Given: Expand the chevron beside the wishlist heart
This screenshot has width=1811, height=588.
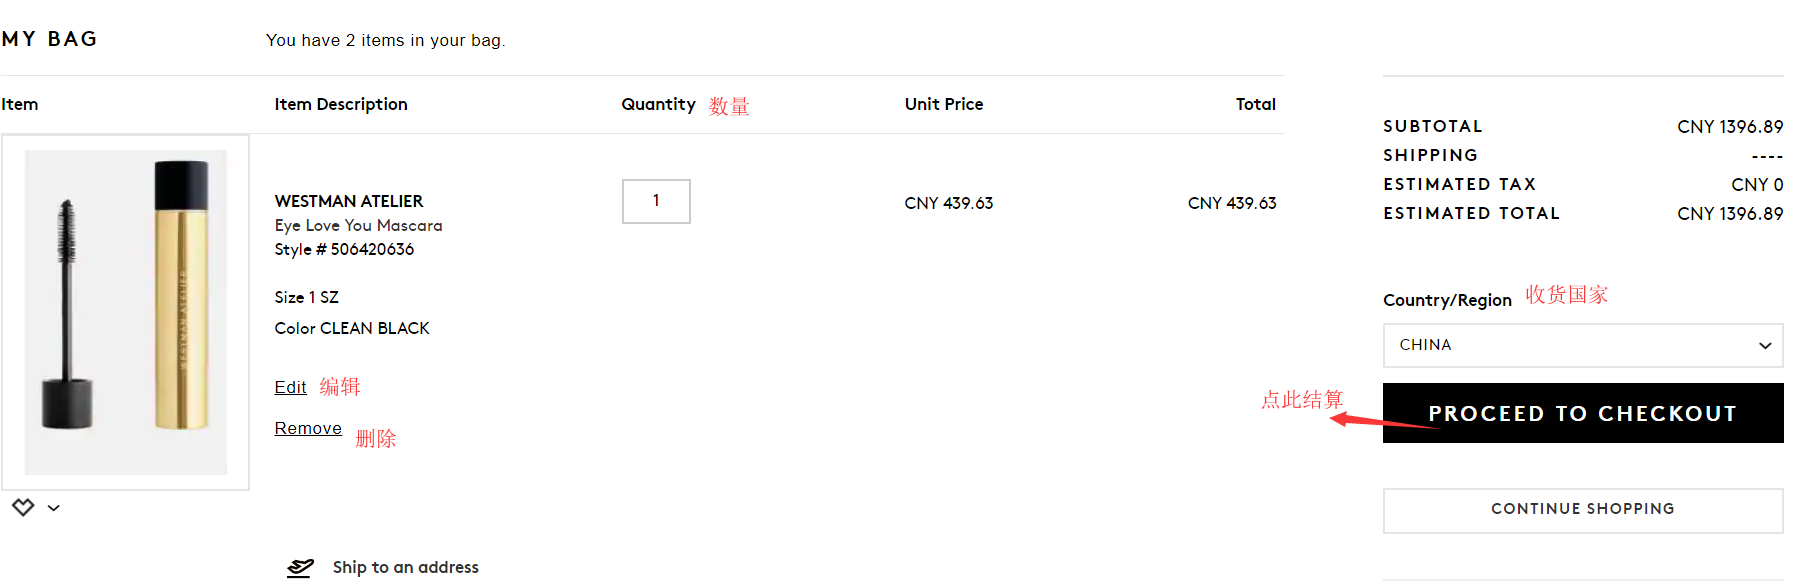Looking at the screenshot, I should (x=54, y=508).
